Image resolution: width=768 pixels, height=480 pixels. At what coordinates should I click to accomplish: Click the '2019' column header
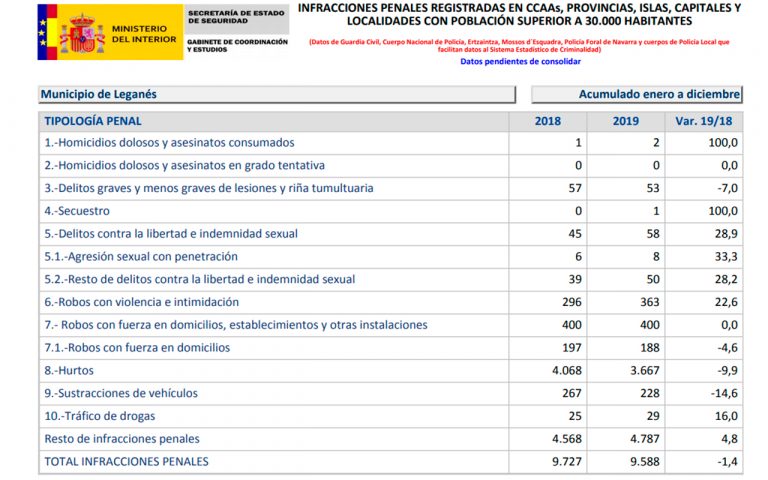pyautogui.click(x=625, y=121)
